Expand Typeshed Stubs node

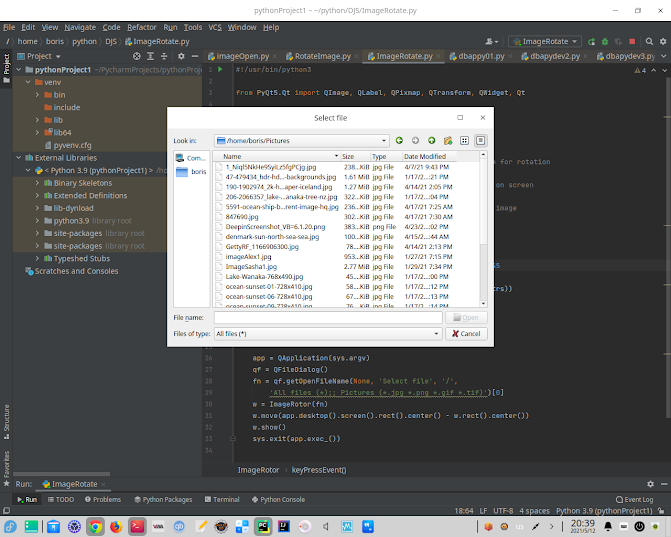37,258
